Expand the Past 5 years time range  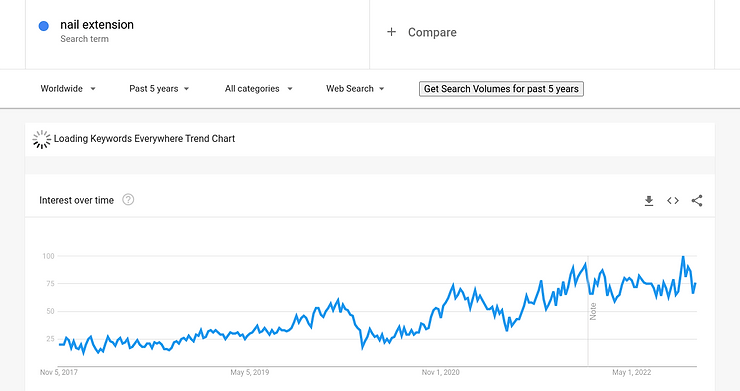(x=159, y=89)
